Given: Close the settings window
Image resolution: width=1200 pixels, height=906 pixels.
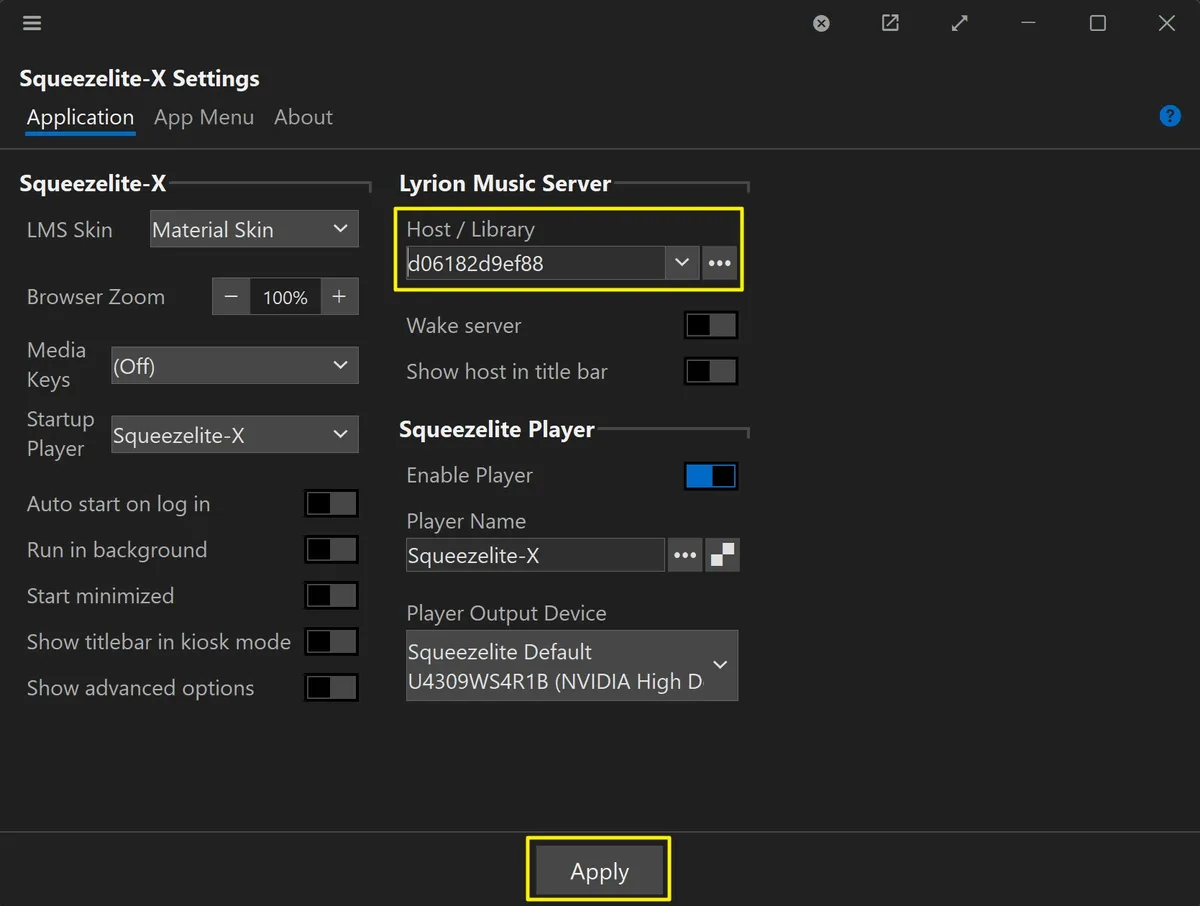Looking at the screenshot, I should [1167, 23].
